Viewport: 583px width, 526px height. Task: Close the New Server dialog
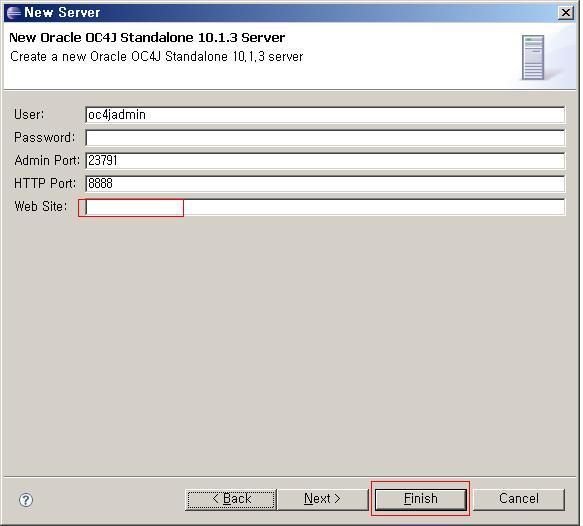[565, 13]
